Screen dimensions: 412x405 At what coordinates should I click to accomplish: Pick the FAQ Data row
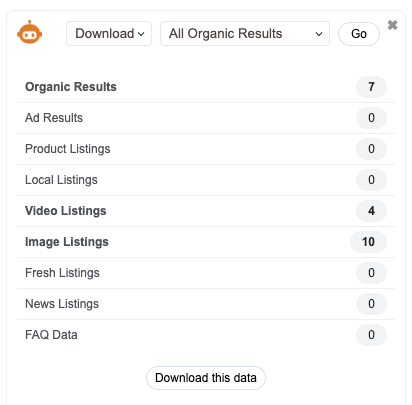click(x=206, y=335)
